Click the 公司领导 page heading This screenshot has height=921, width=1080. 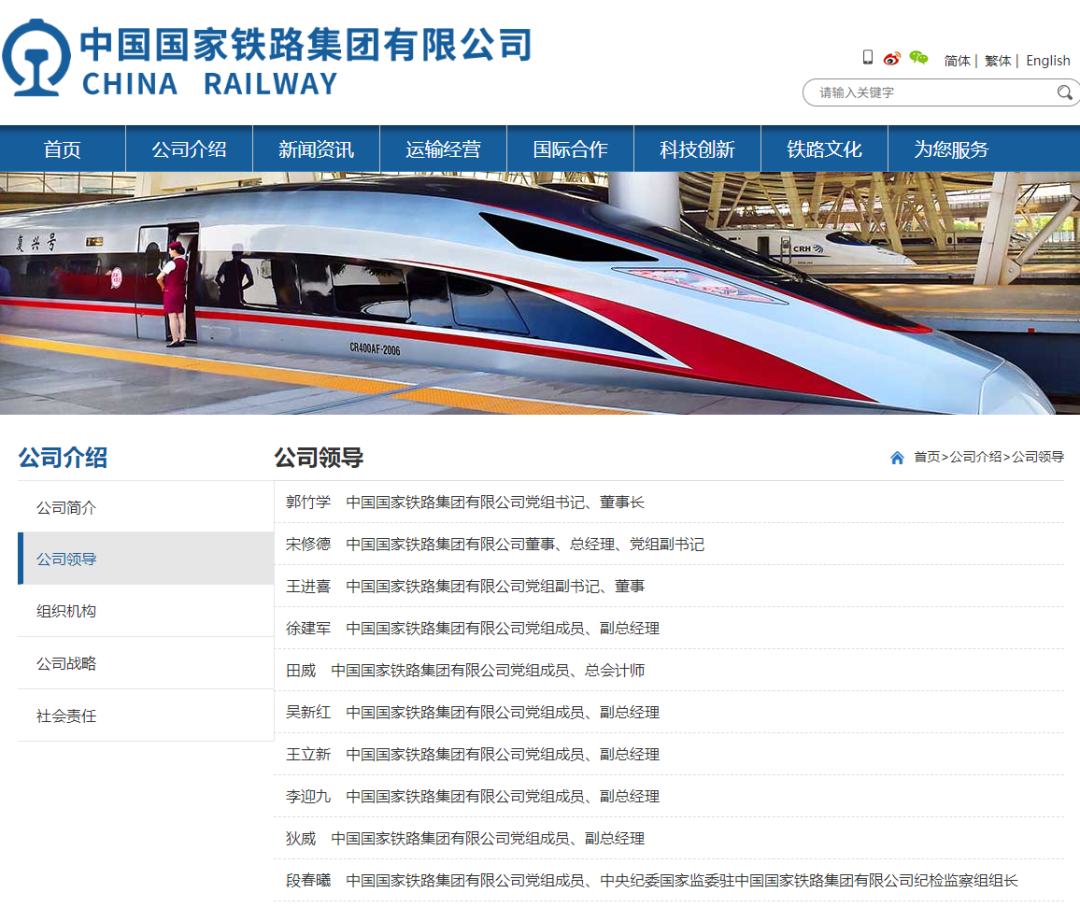(x=318, y=457)
